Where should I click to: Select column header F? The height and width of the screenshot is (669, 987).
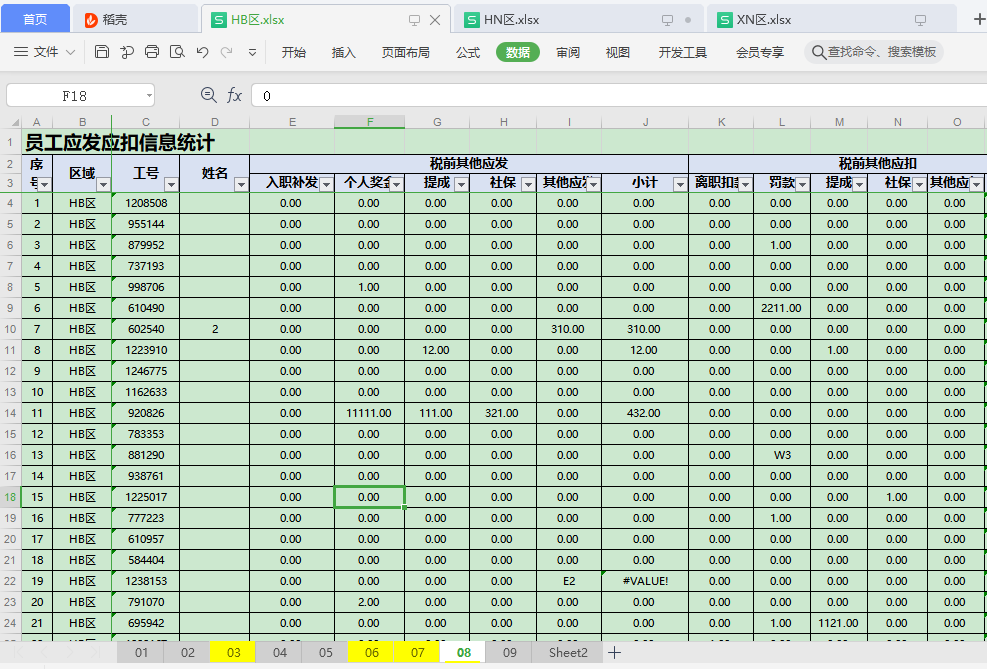[x=369, y=122]
